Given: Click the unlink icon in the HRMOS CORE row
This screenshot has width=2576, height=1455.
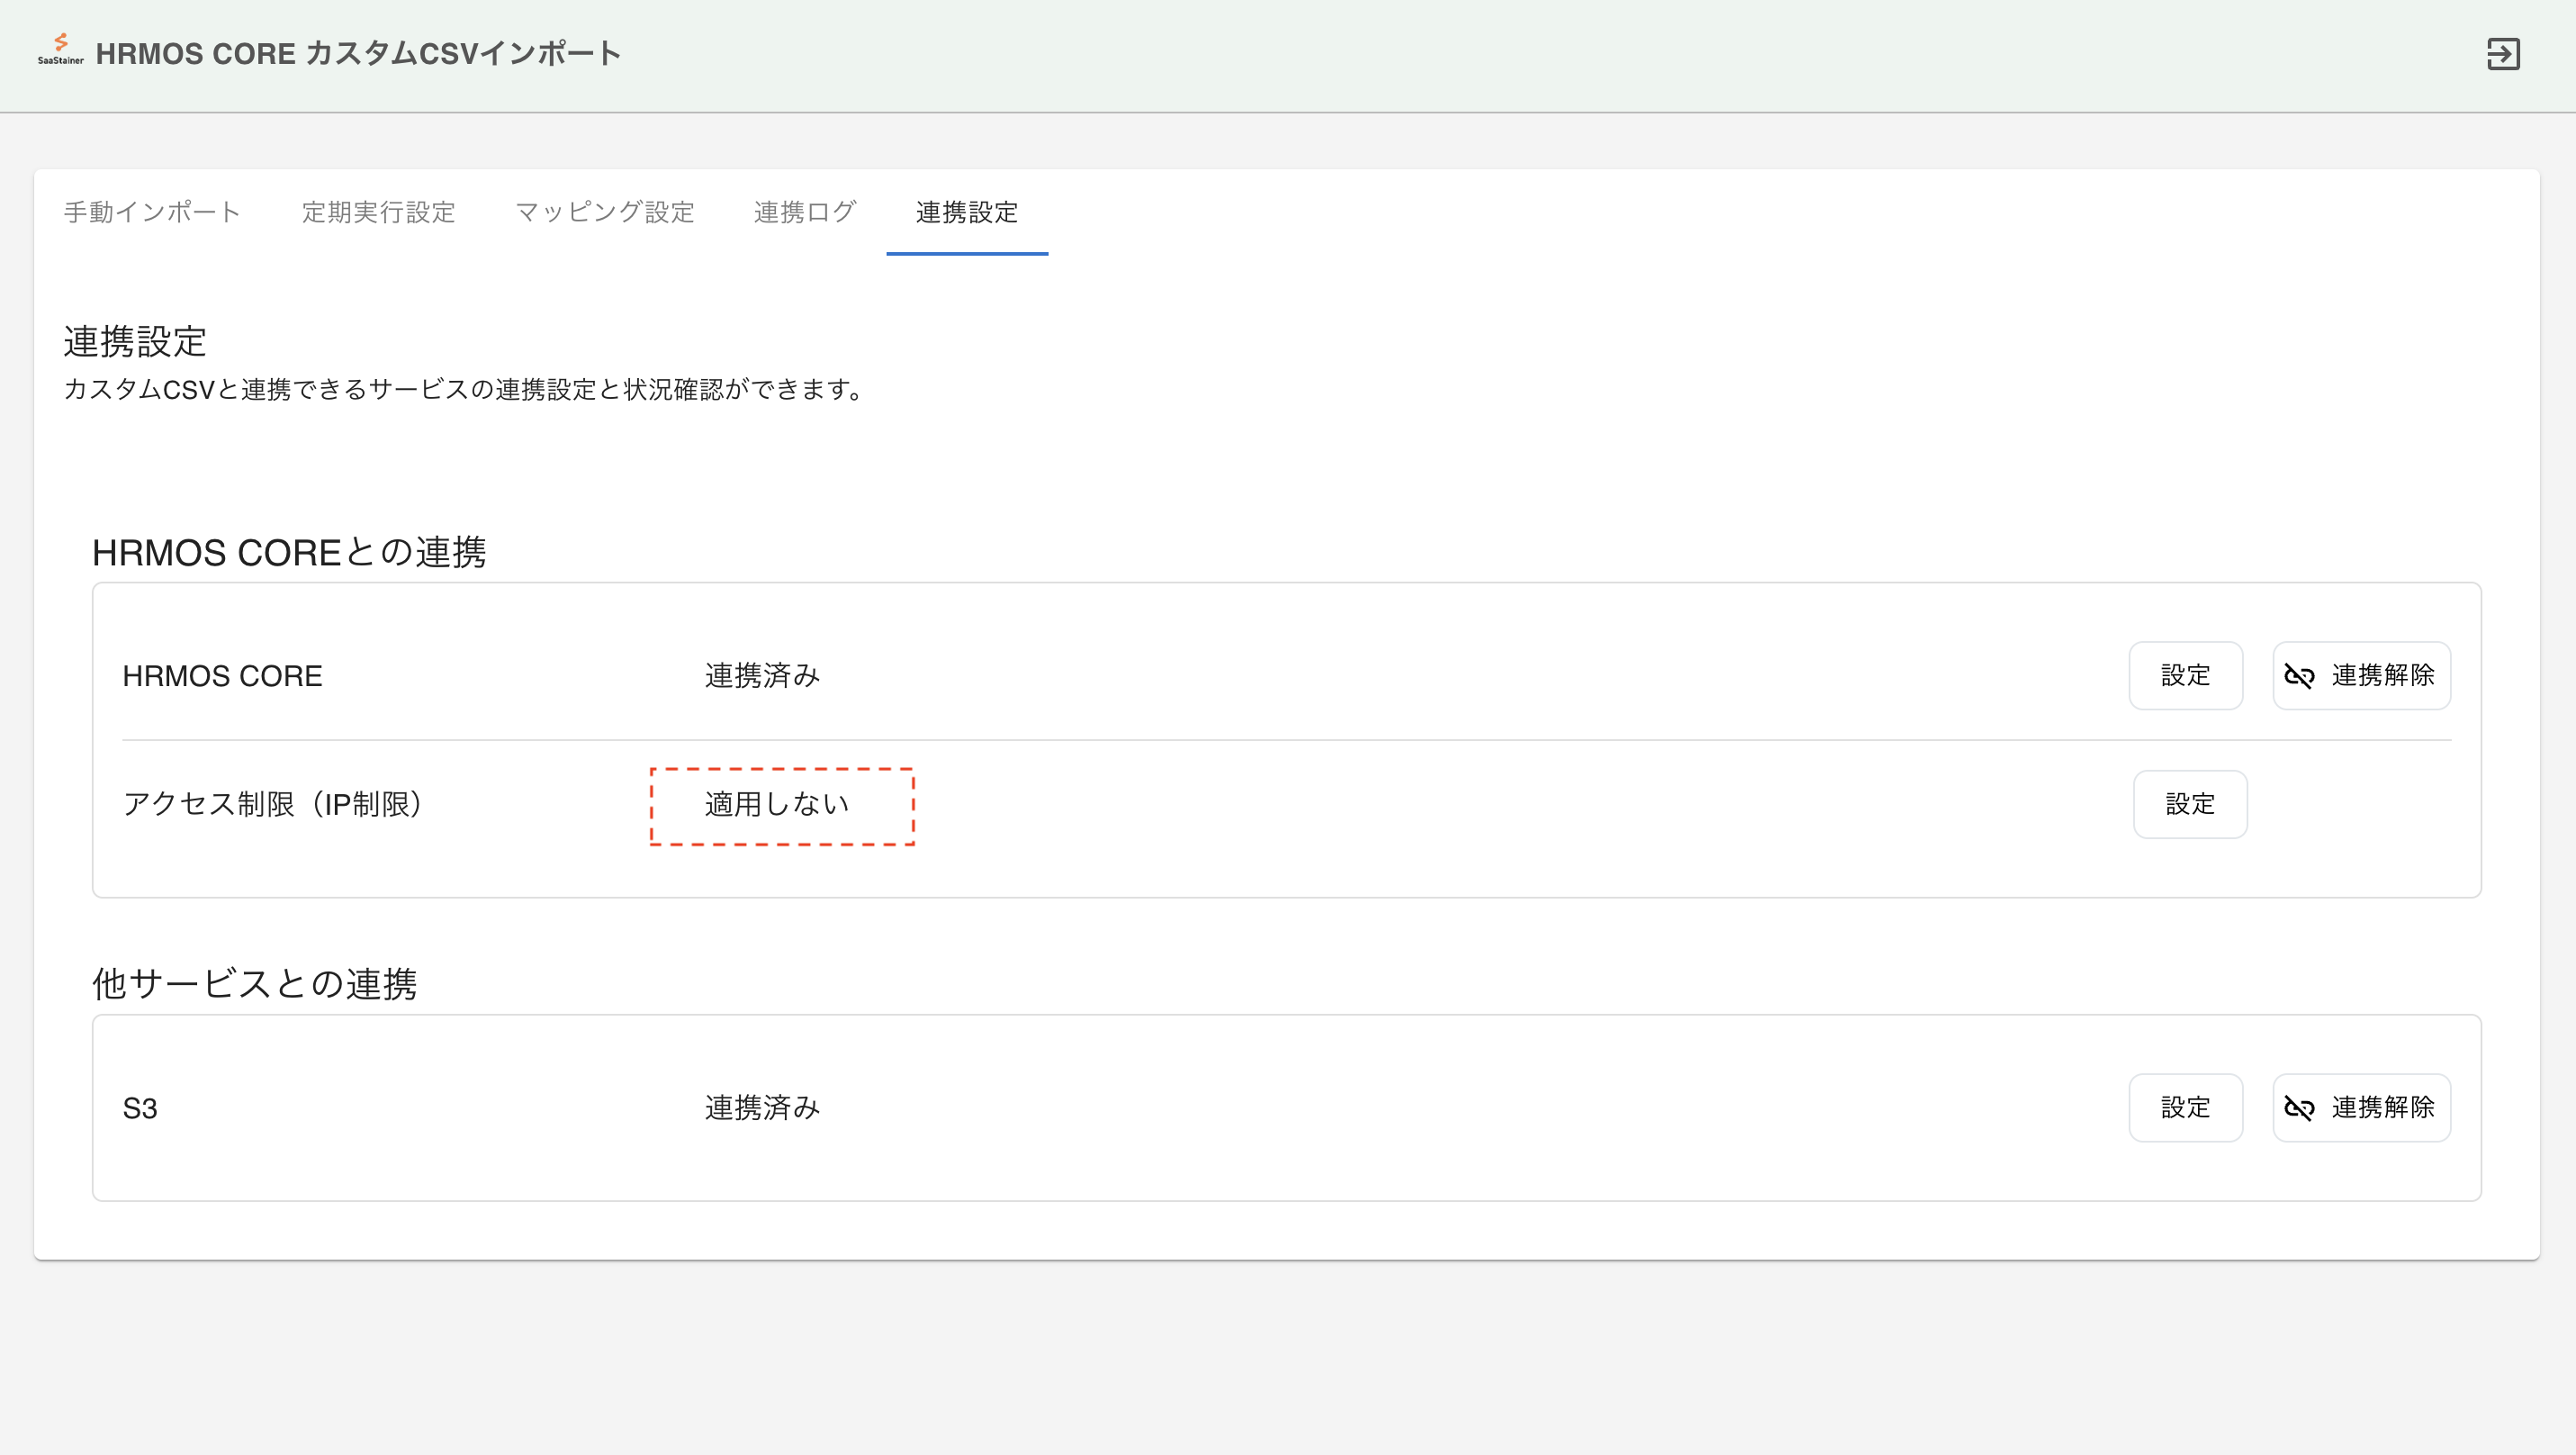Looking at the screenshot, I should point(2299,676).
